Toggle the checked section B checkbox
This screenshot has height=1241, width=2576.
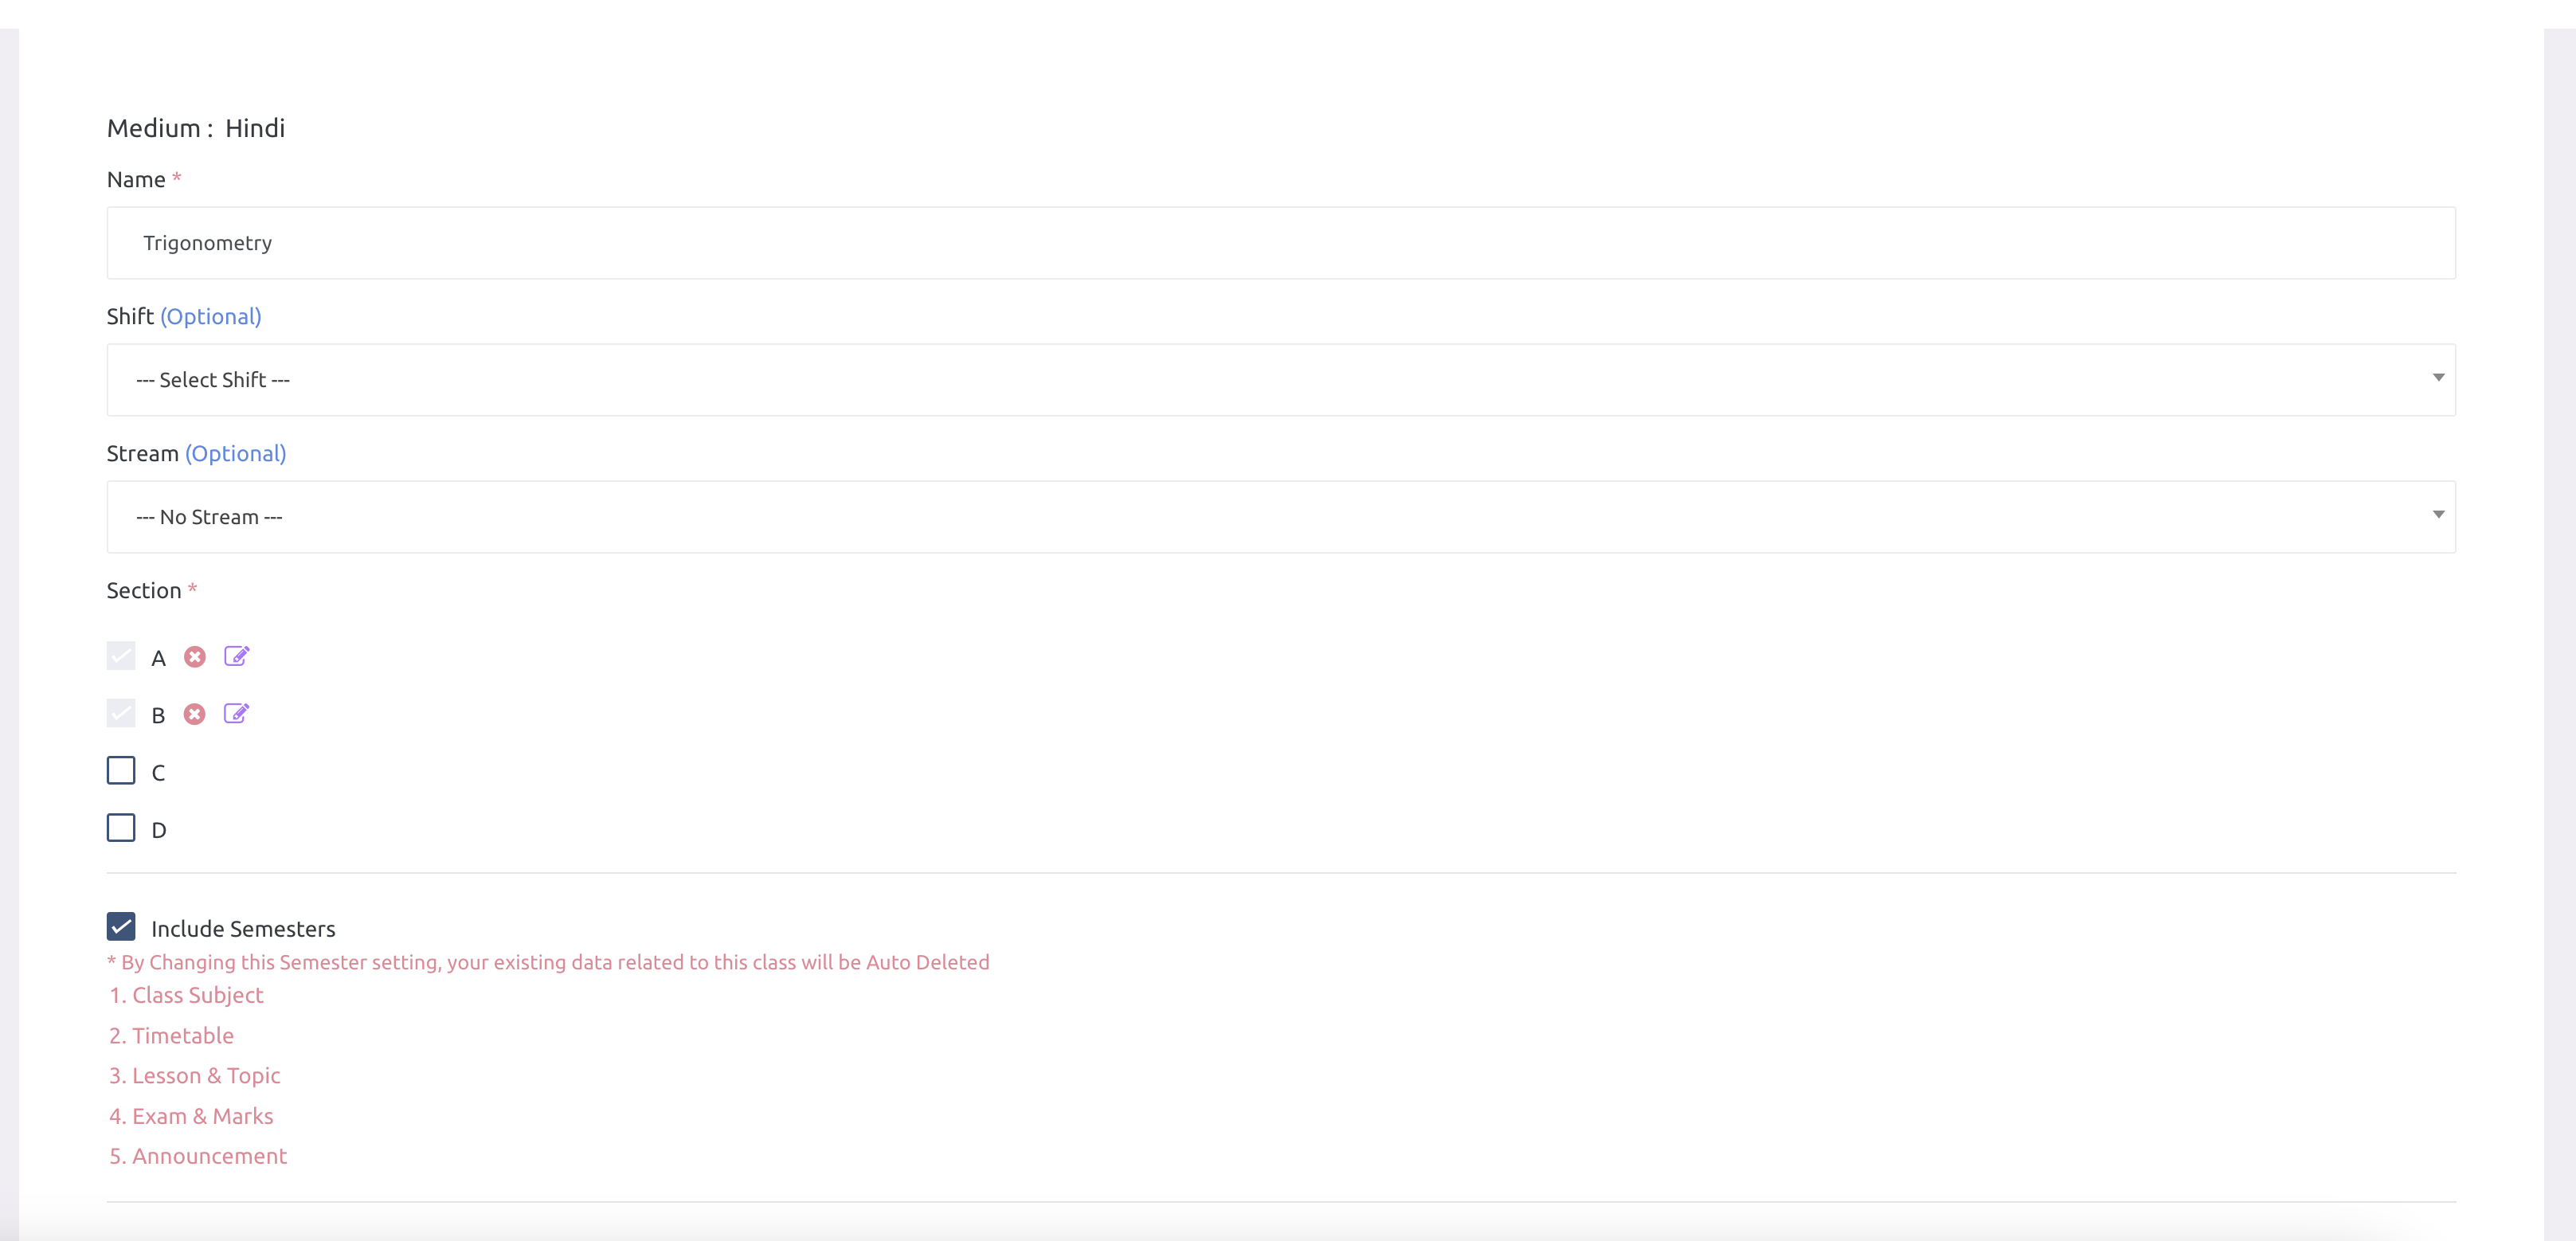click(121, 713)
